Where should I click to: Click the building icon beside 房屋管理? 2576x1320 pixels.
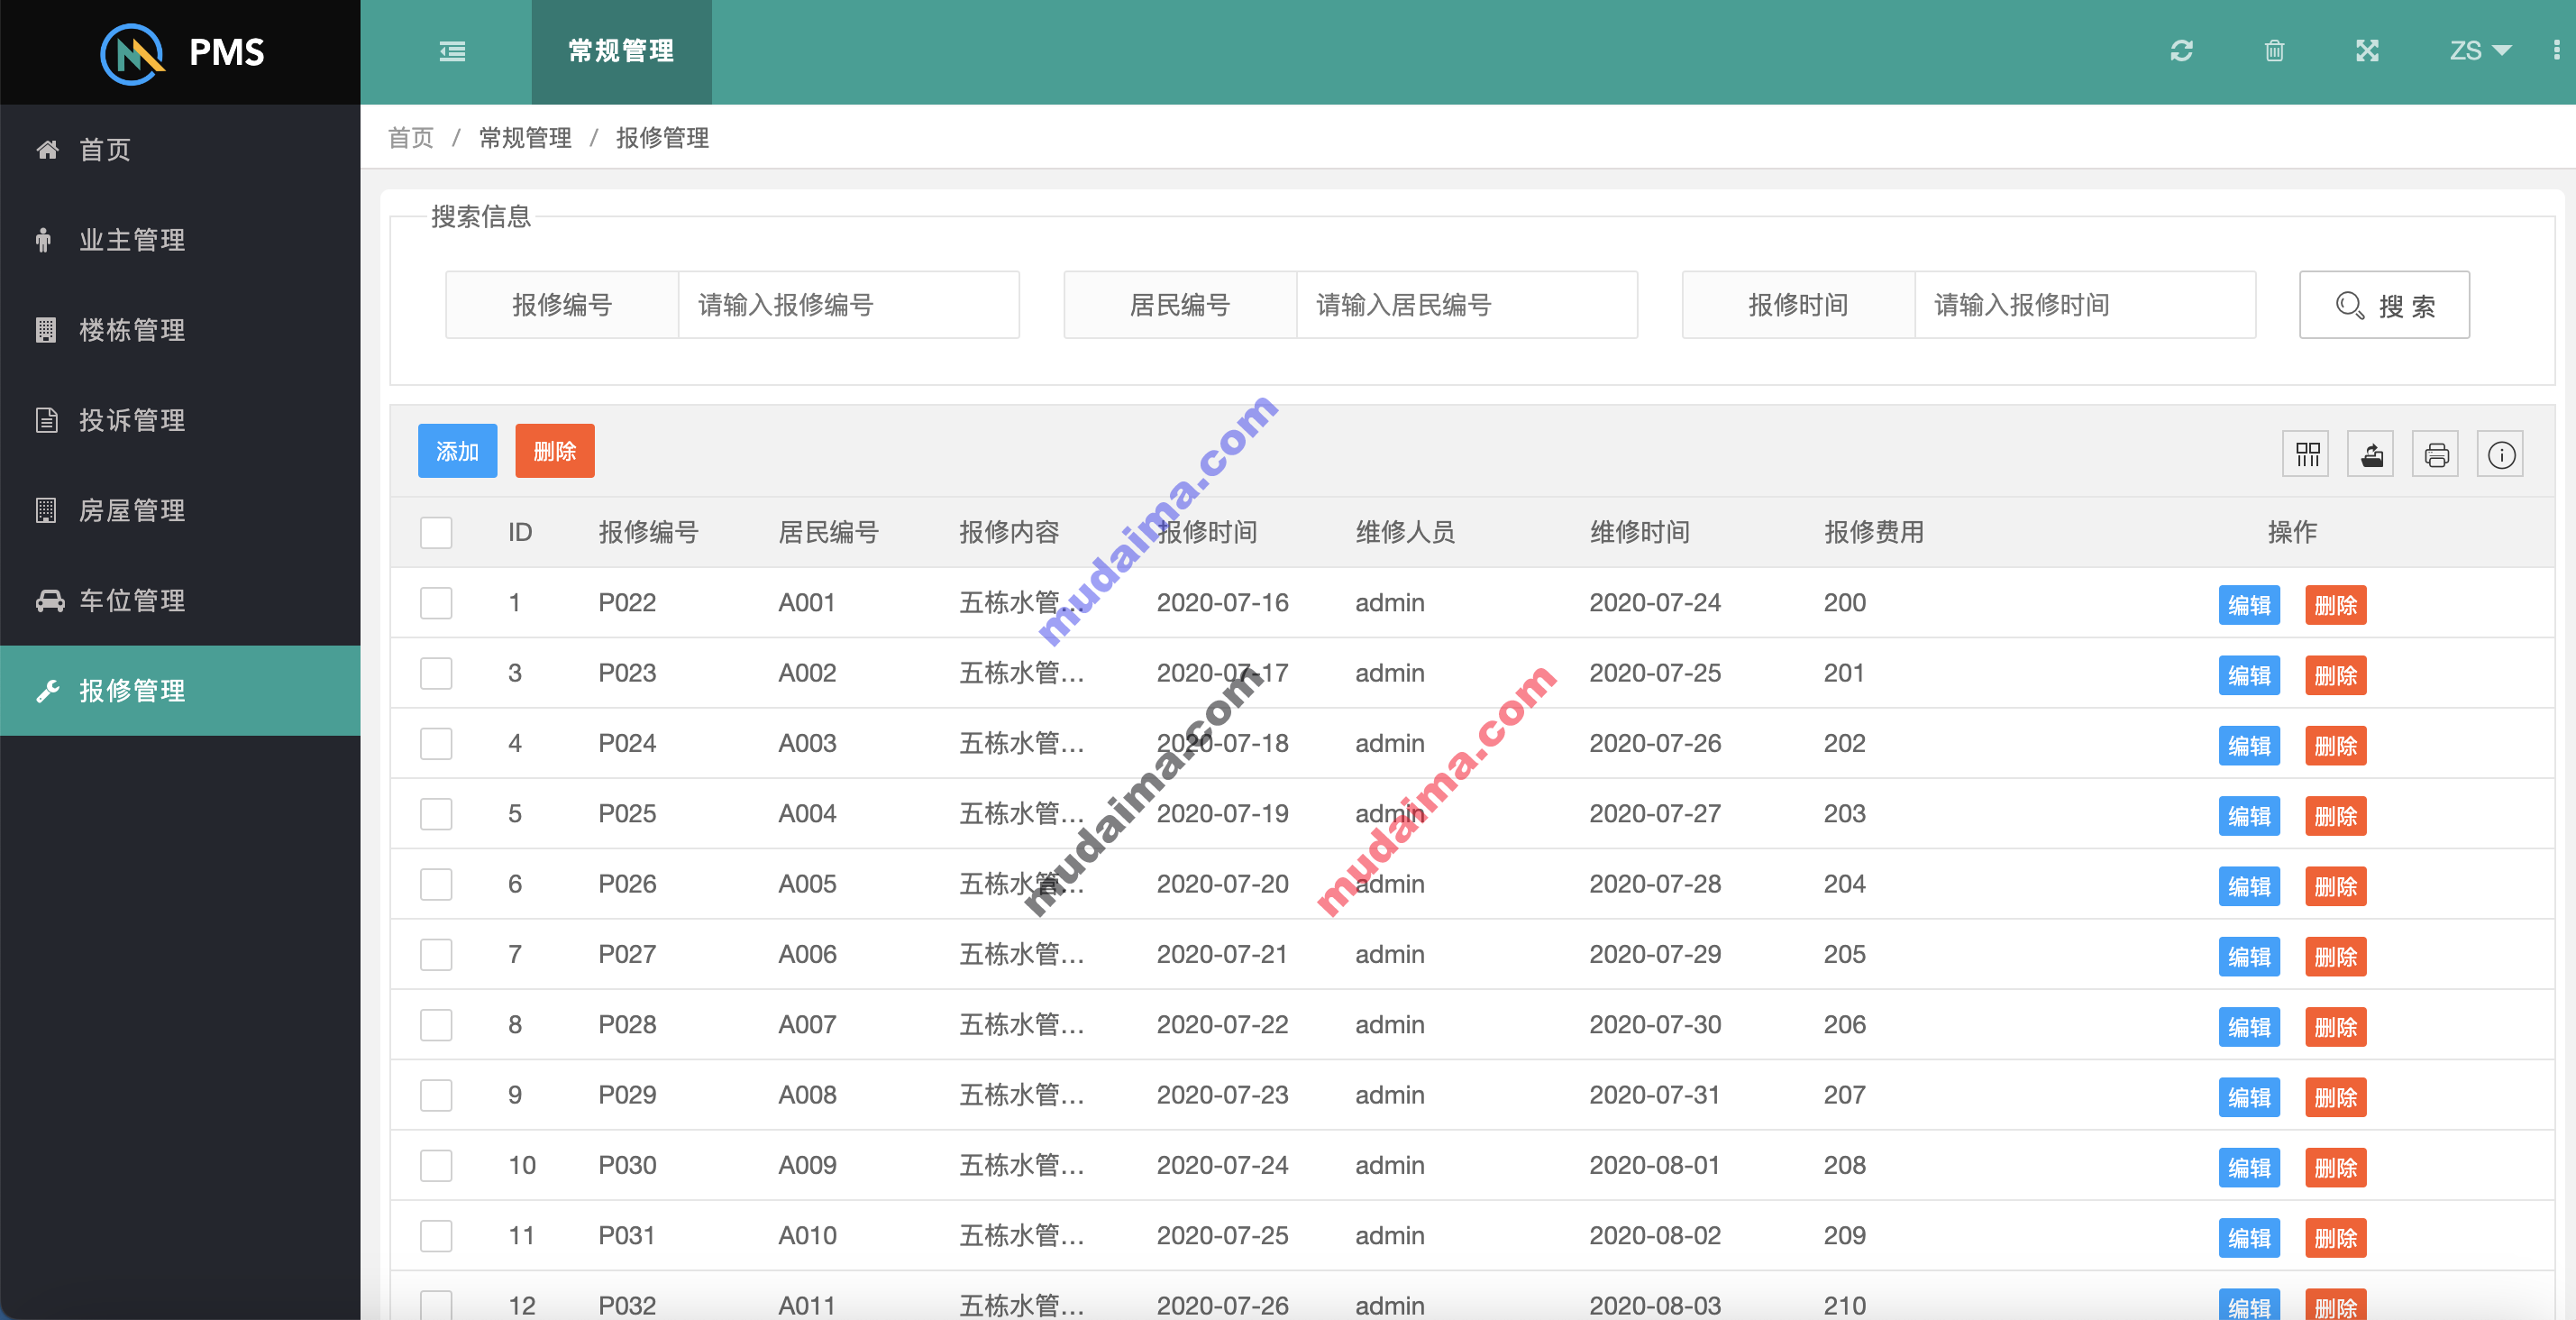click(45, 510)
